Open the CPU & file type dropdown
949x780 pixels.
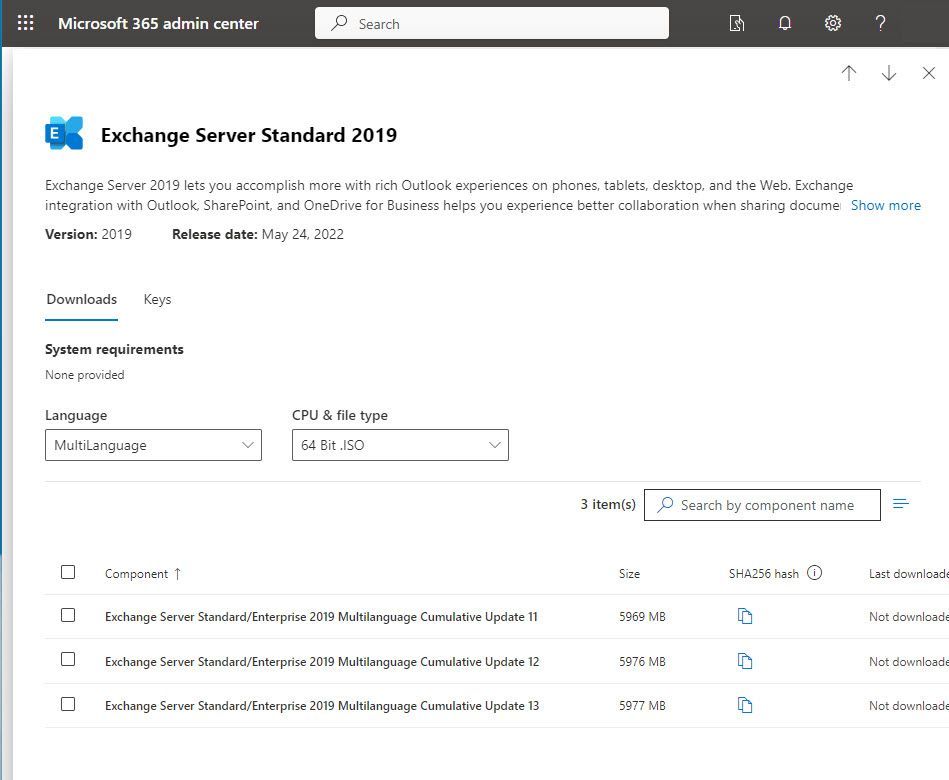point(400,445)
